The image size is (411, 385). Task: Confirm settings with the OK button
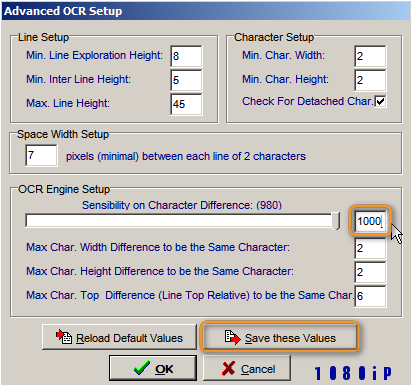[153, 368]
